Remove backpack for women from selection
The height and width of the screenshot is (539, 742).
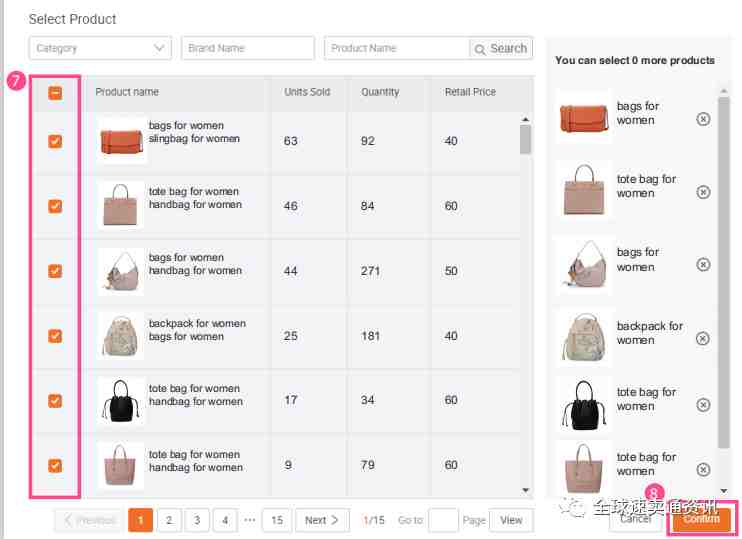(703, 338)
